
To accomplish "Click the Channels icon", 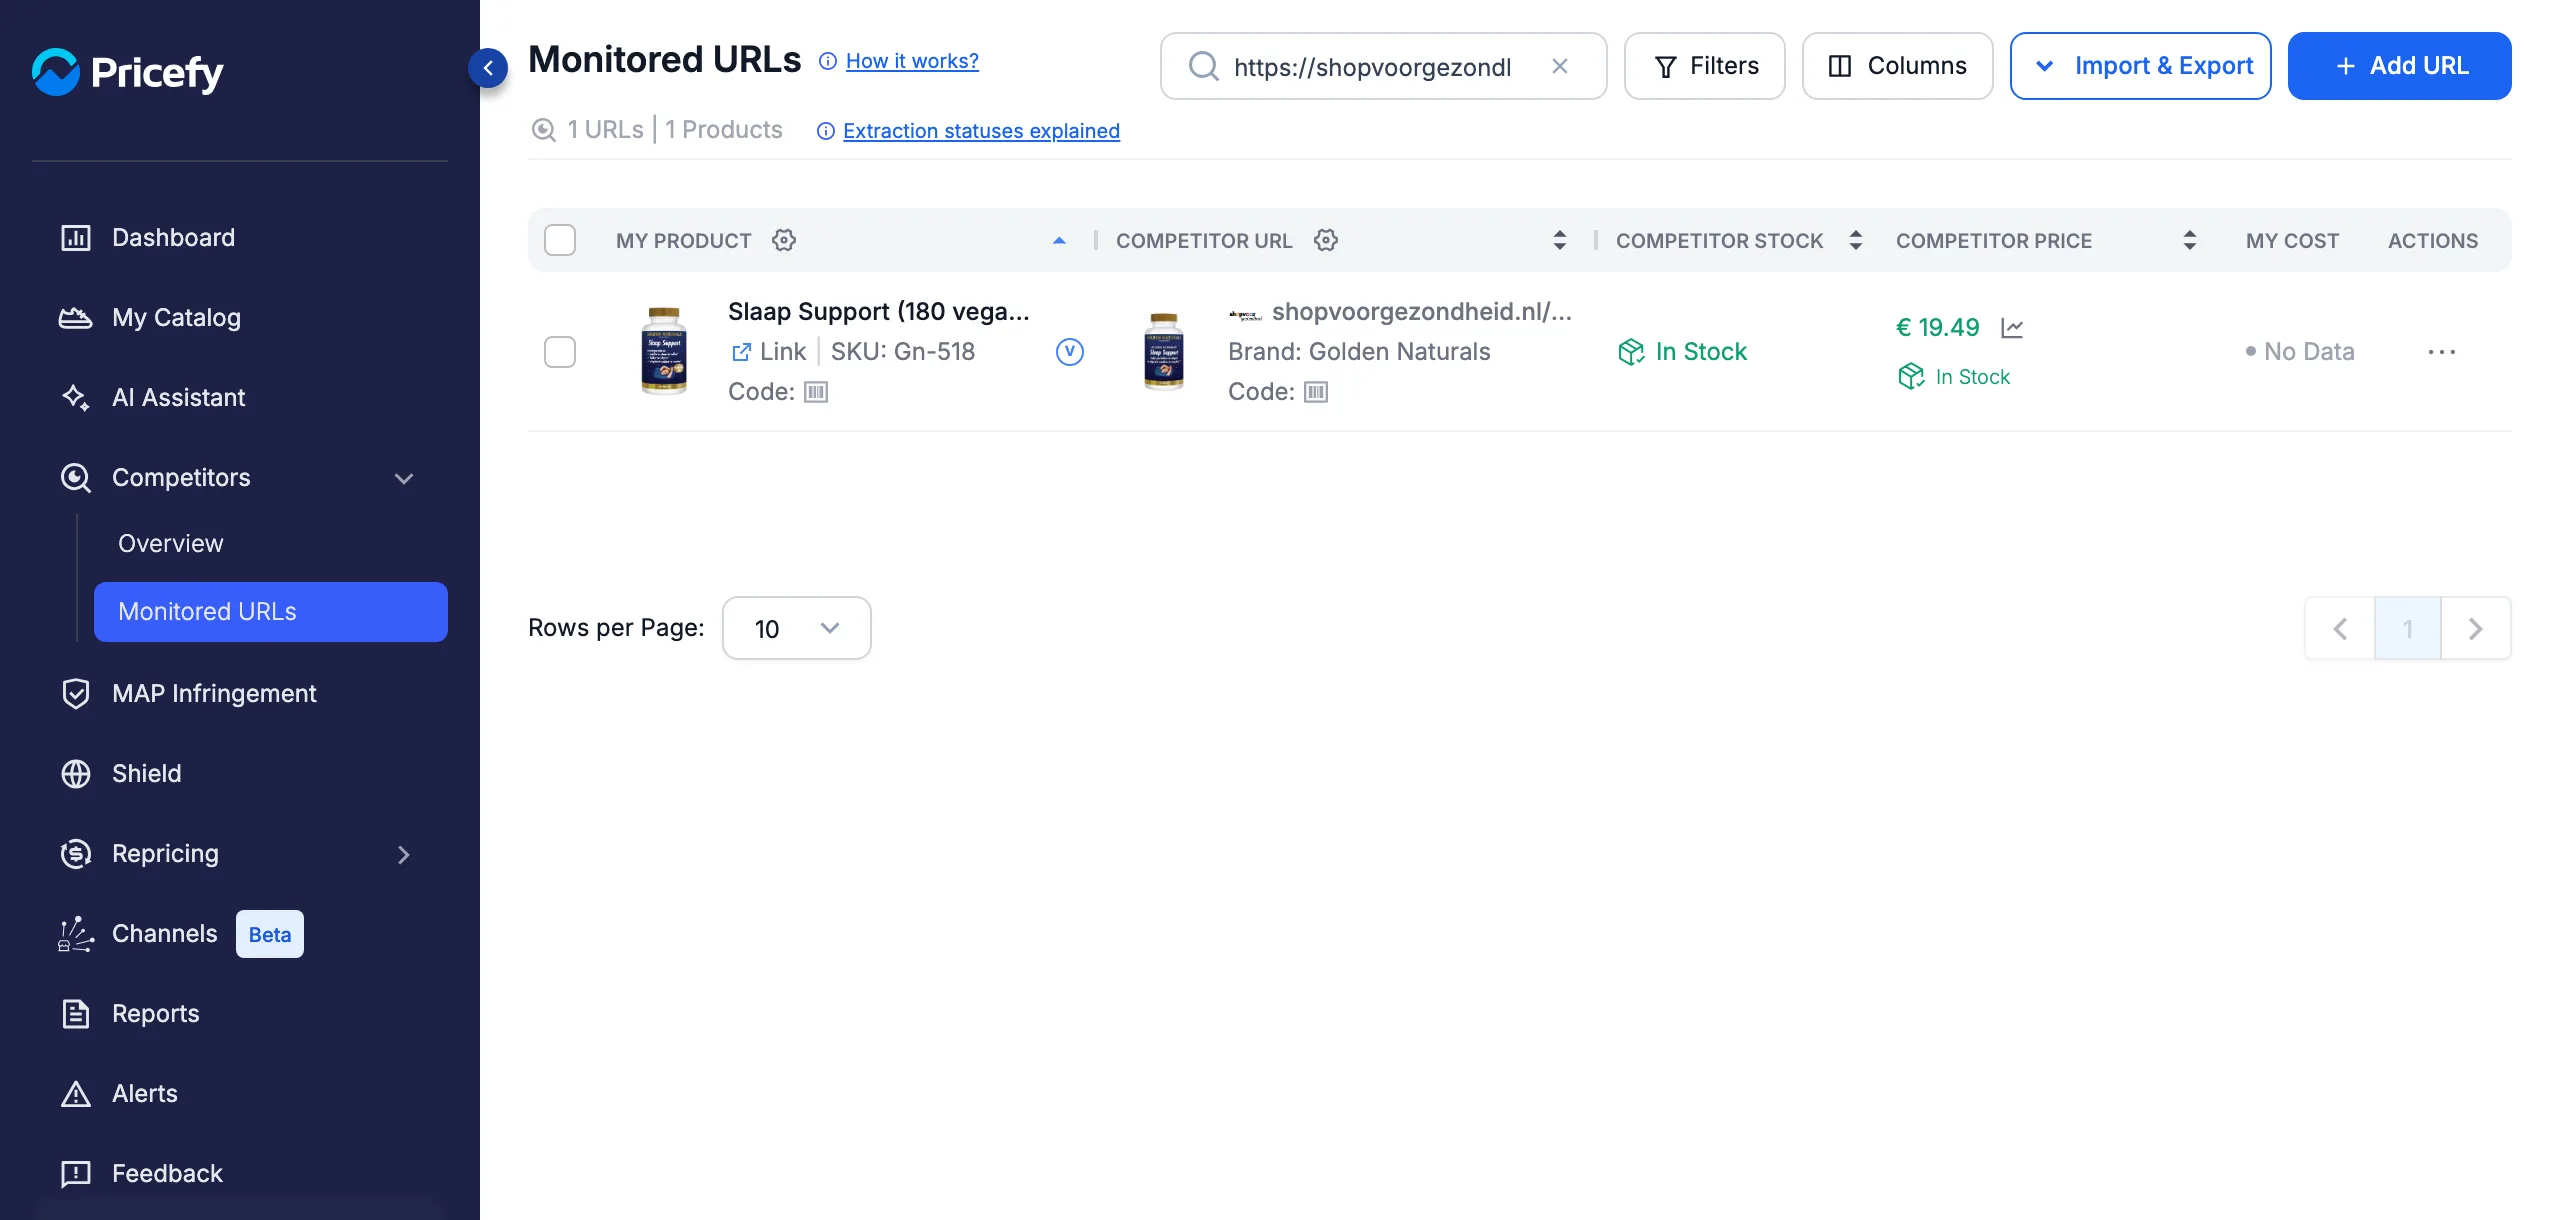I will coord(76,934).
